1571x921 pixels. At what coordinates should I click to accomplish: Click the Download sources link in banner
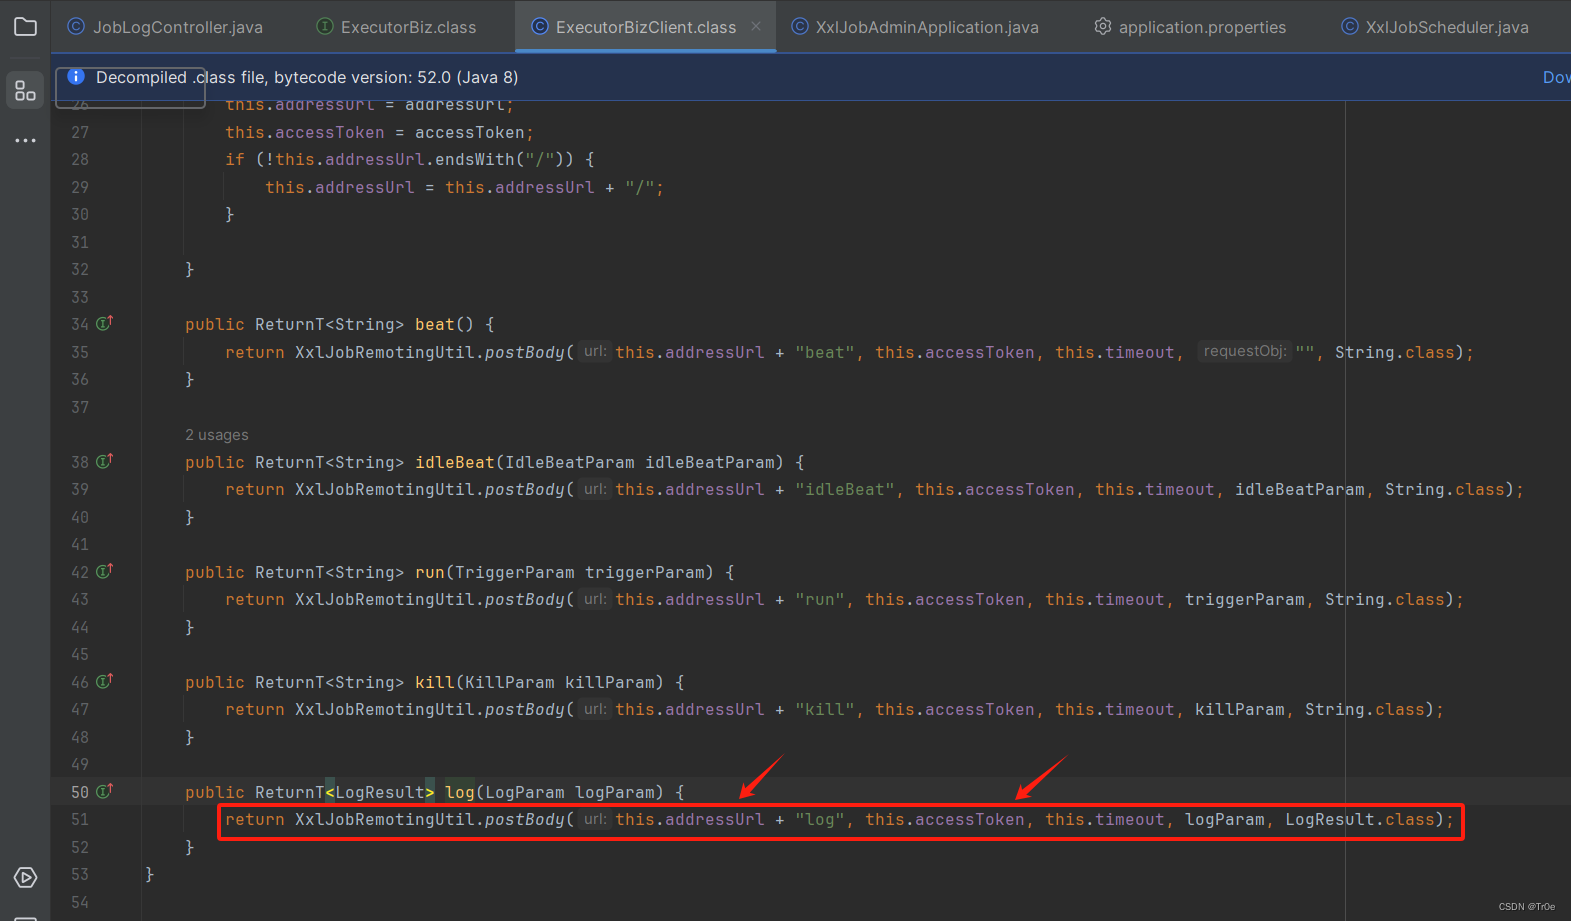[1556, 77]
